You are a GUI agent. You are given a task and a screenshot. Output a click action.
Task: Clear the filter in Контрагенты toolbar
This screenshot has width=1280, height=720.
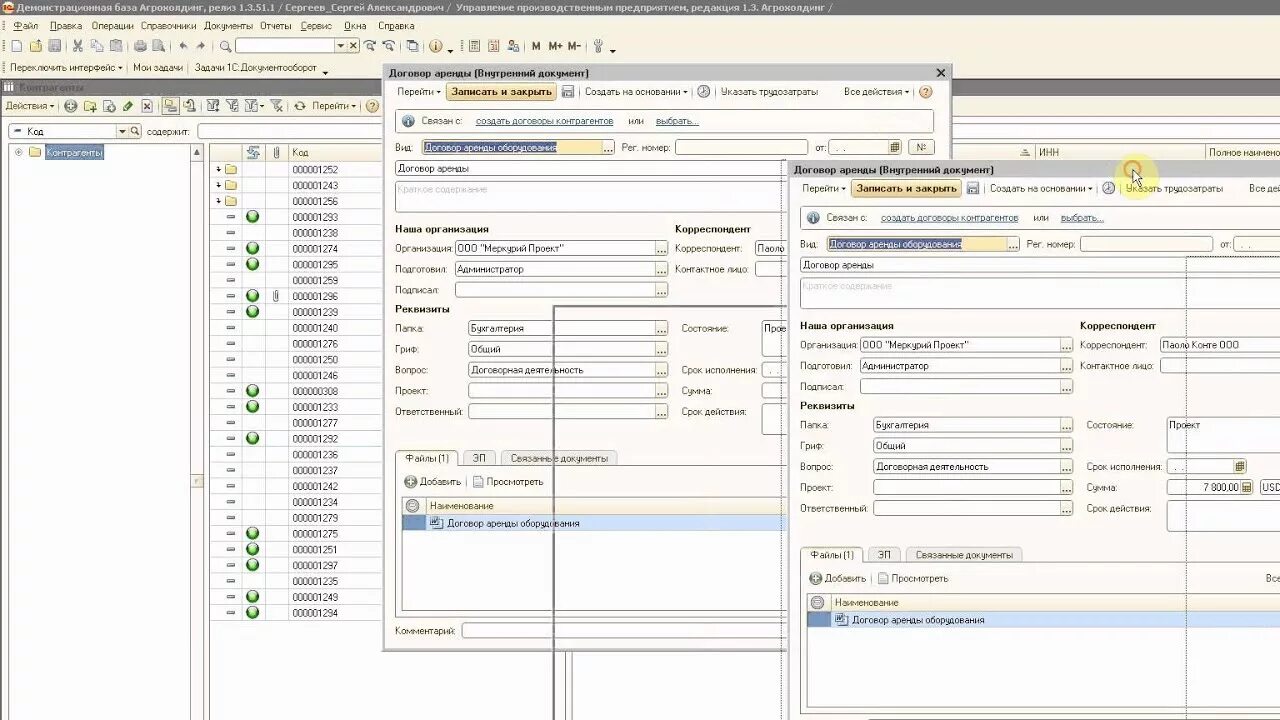275,106
